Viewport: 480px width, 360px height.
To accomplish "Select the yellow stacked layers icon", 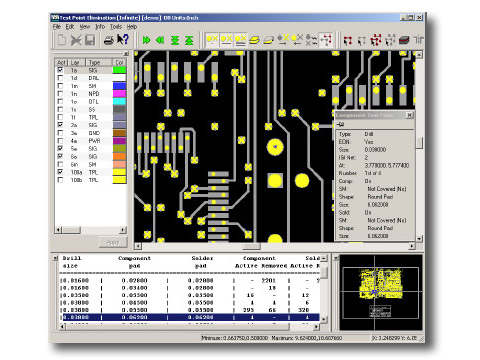I will (x=254, y=40).
